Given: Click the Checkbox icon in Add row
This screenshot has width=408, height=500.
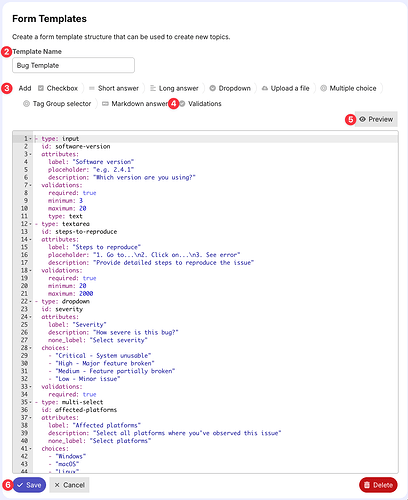Looking at the screenshot, I should [x=41, y=88].
